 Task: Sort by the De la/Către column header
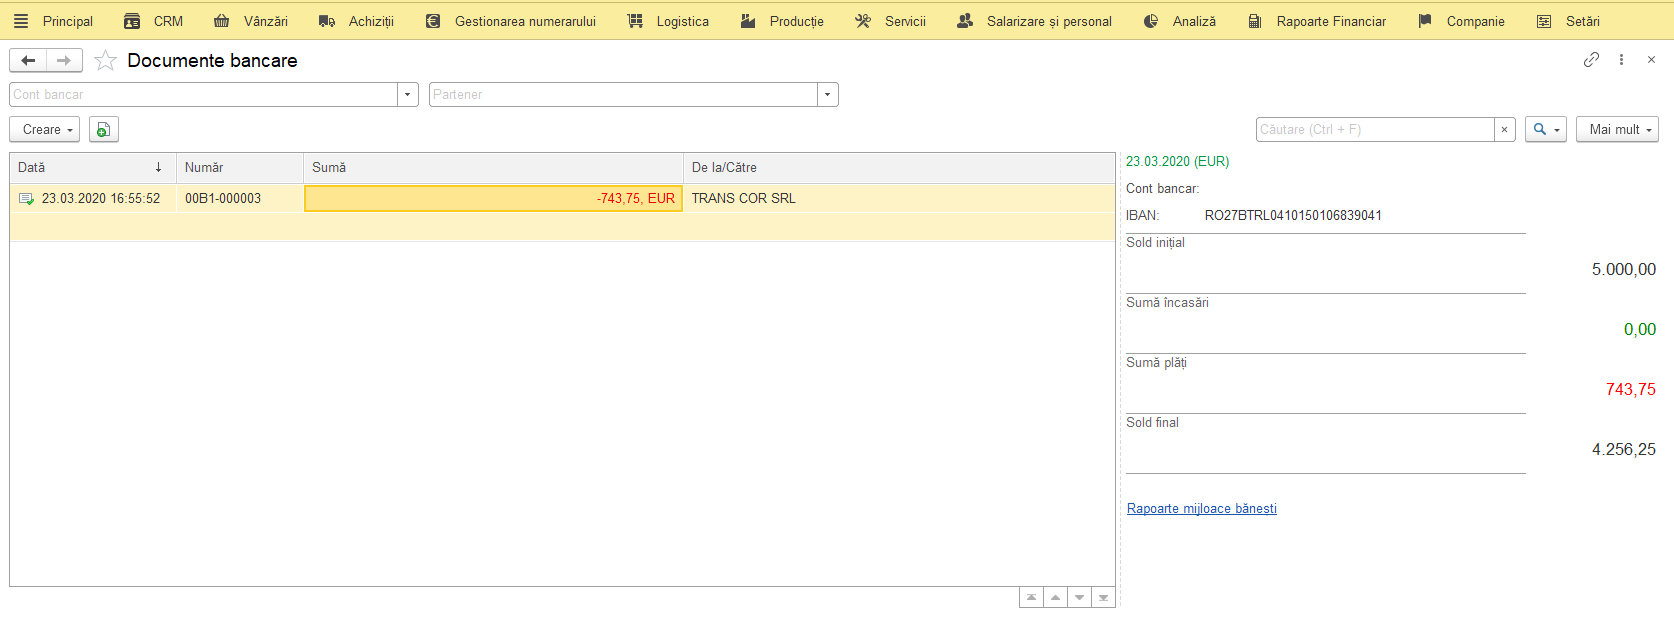[x=899, y=168]
